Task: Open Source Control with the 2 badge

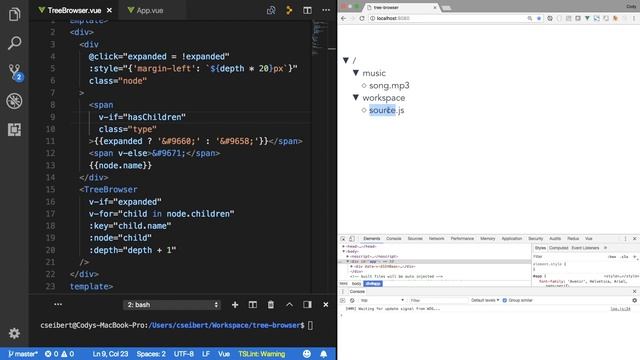Action: coord(15,72)
